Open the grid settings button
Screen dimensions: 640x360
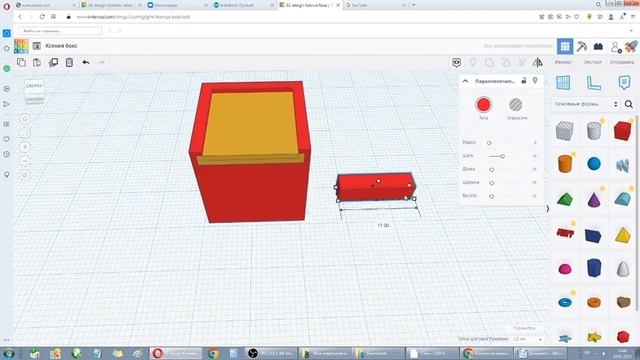click(524, 328)
